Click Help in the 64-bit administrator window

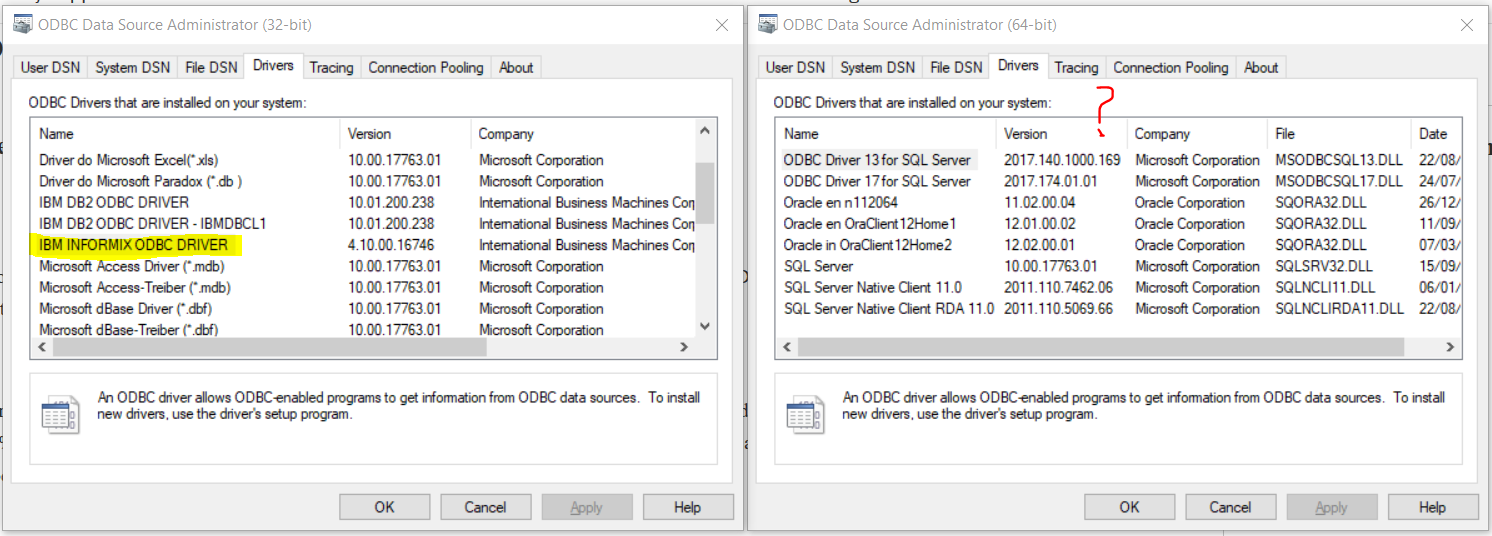[x=1432, y=507]
